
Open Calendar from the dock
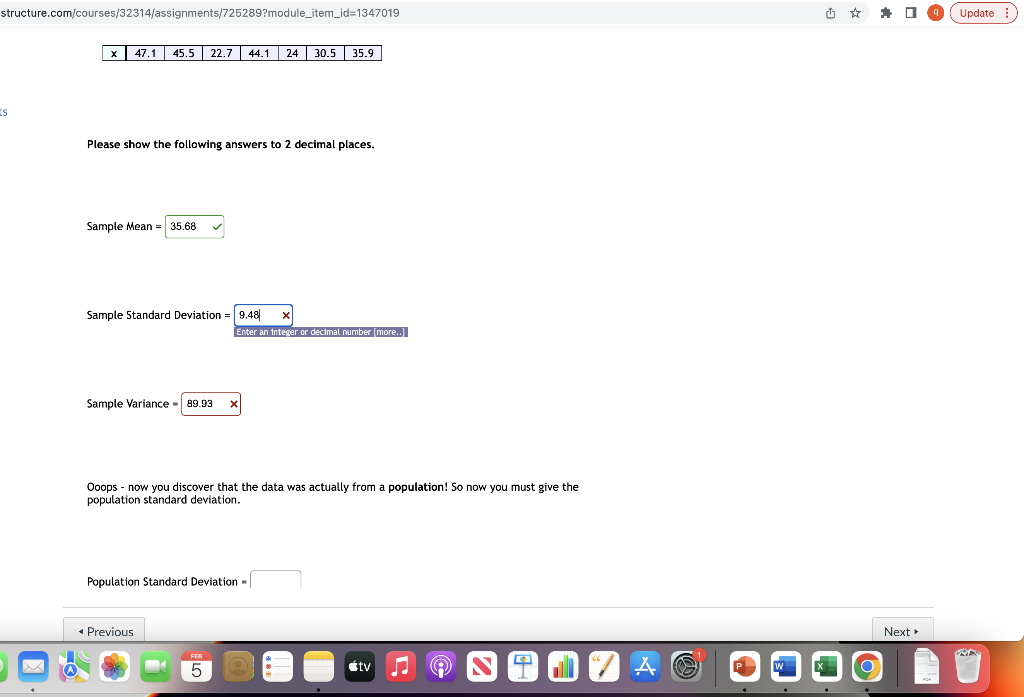tap(197, 667)
